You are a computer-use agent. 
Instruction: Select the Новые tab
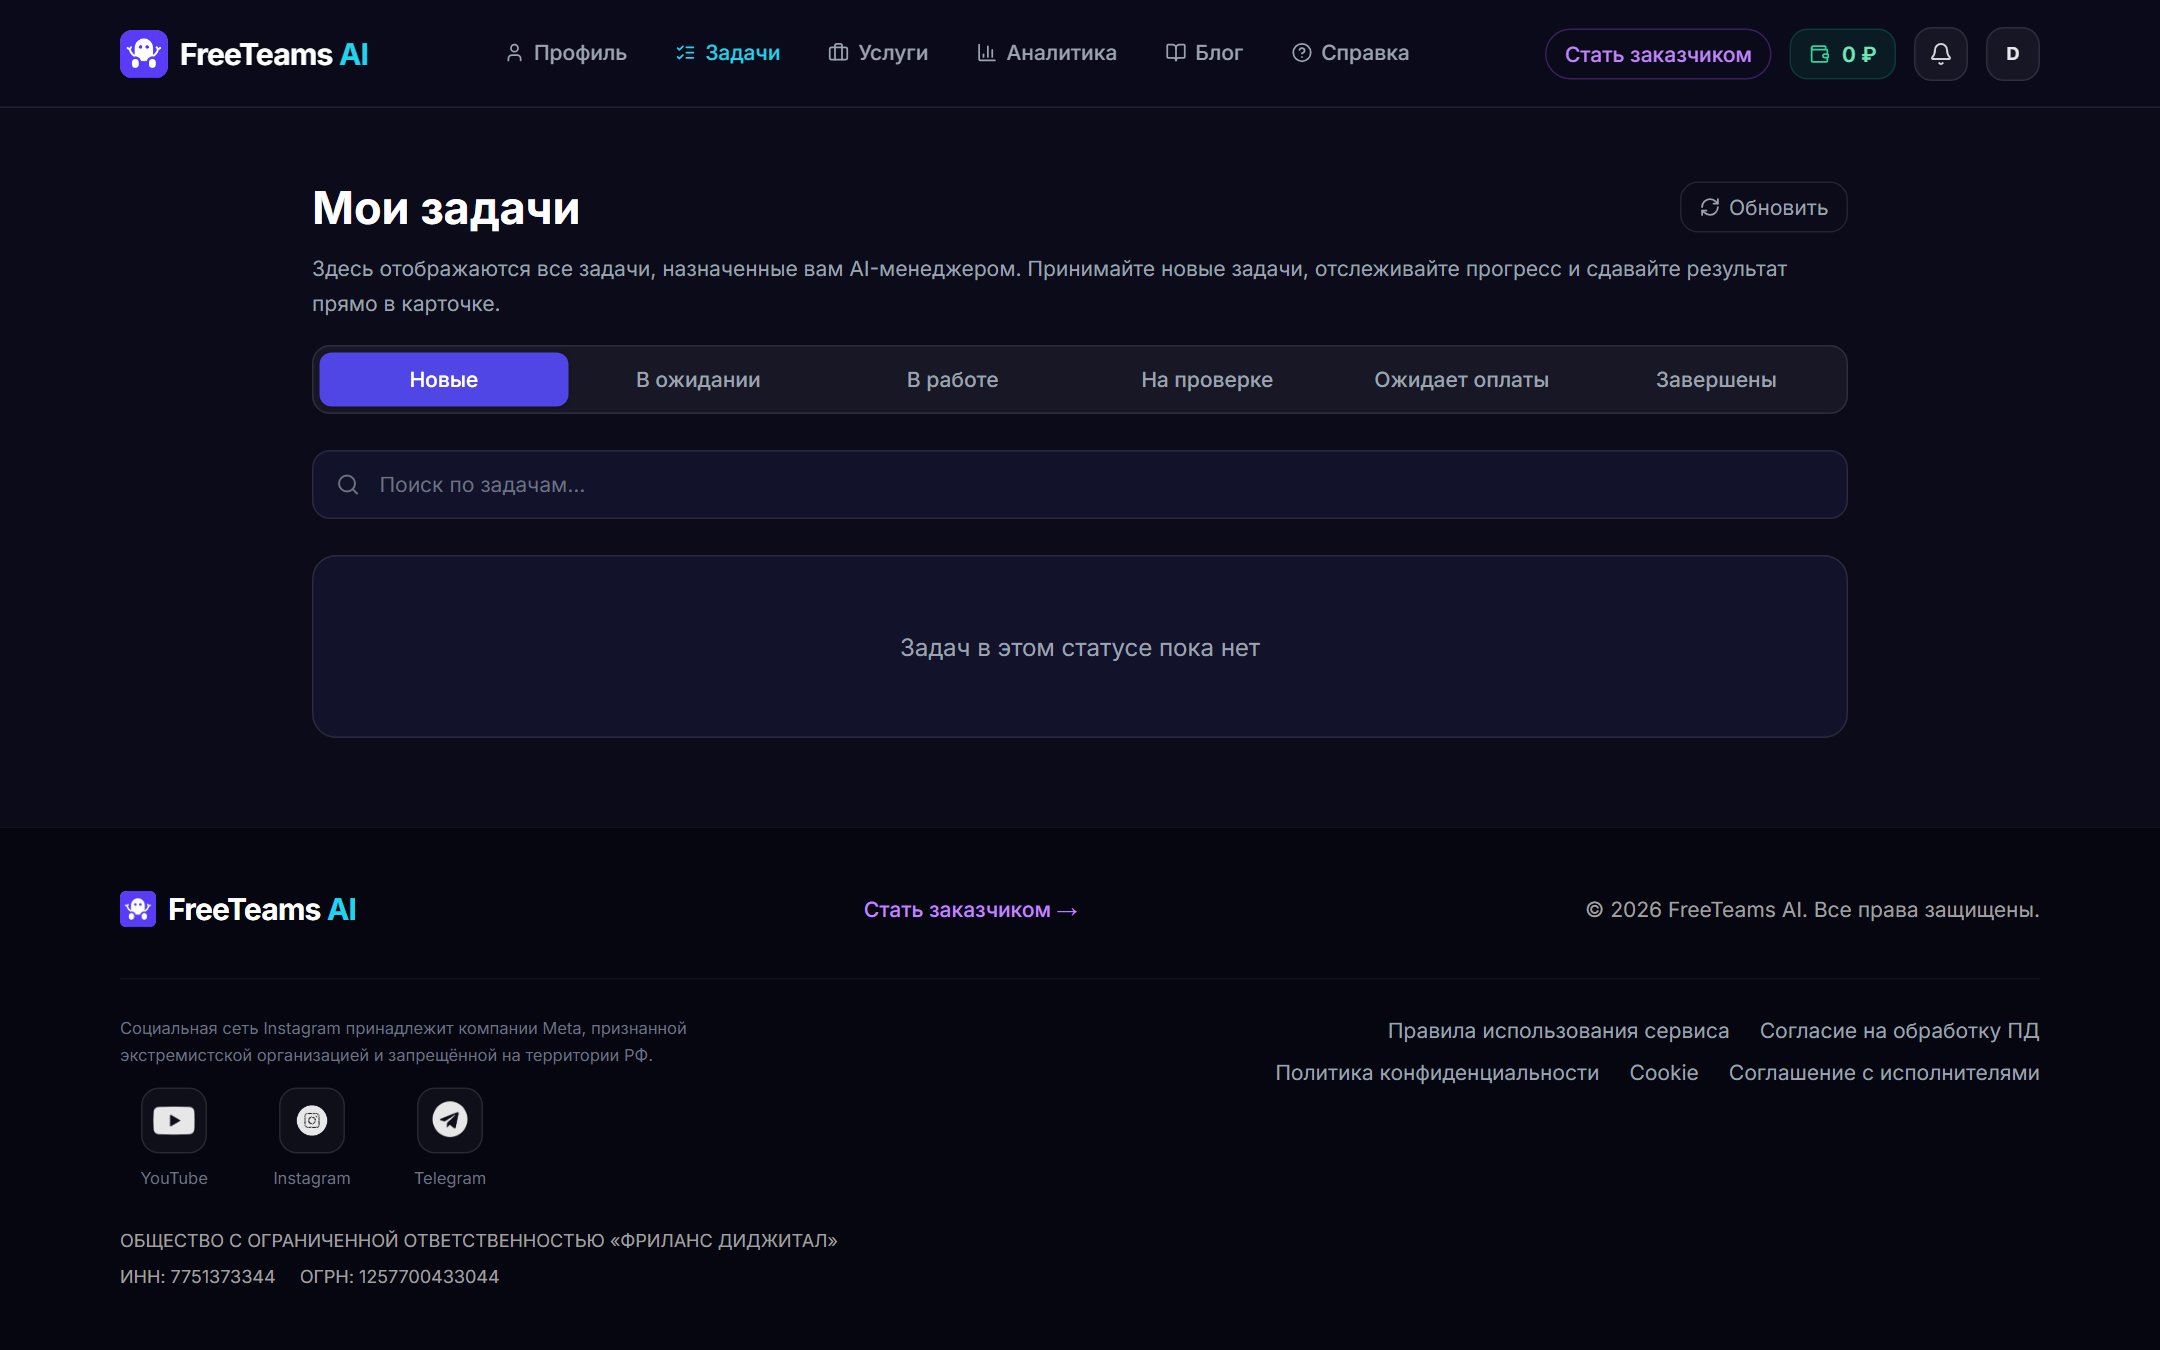coord(444,380)
